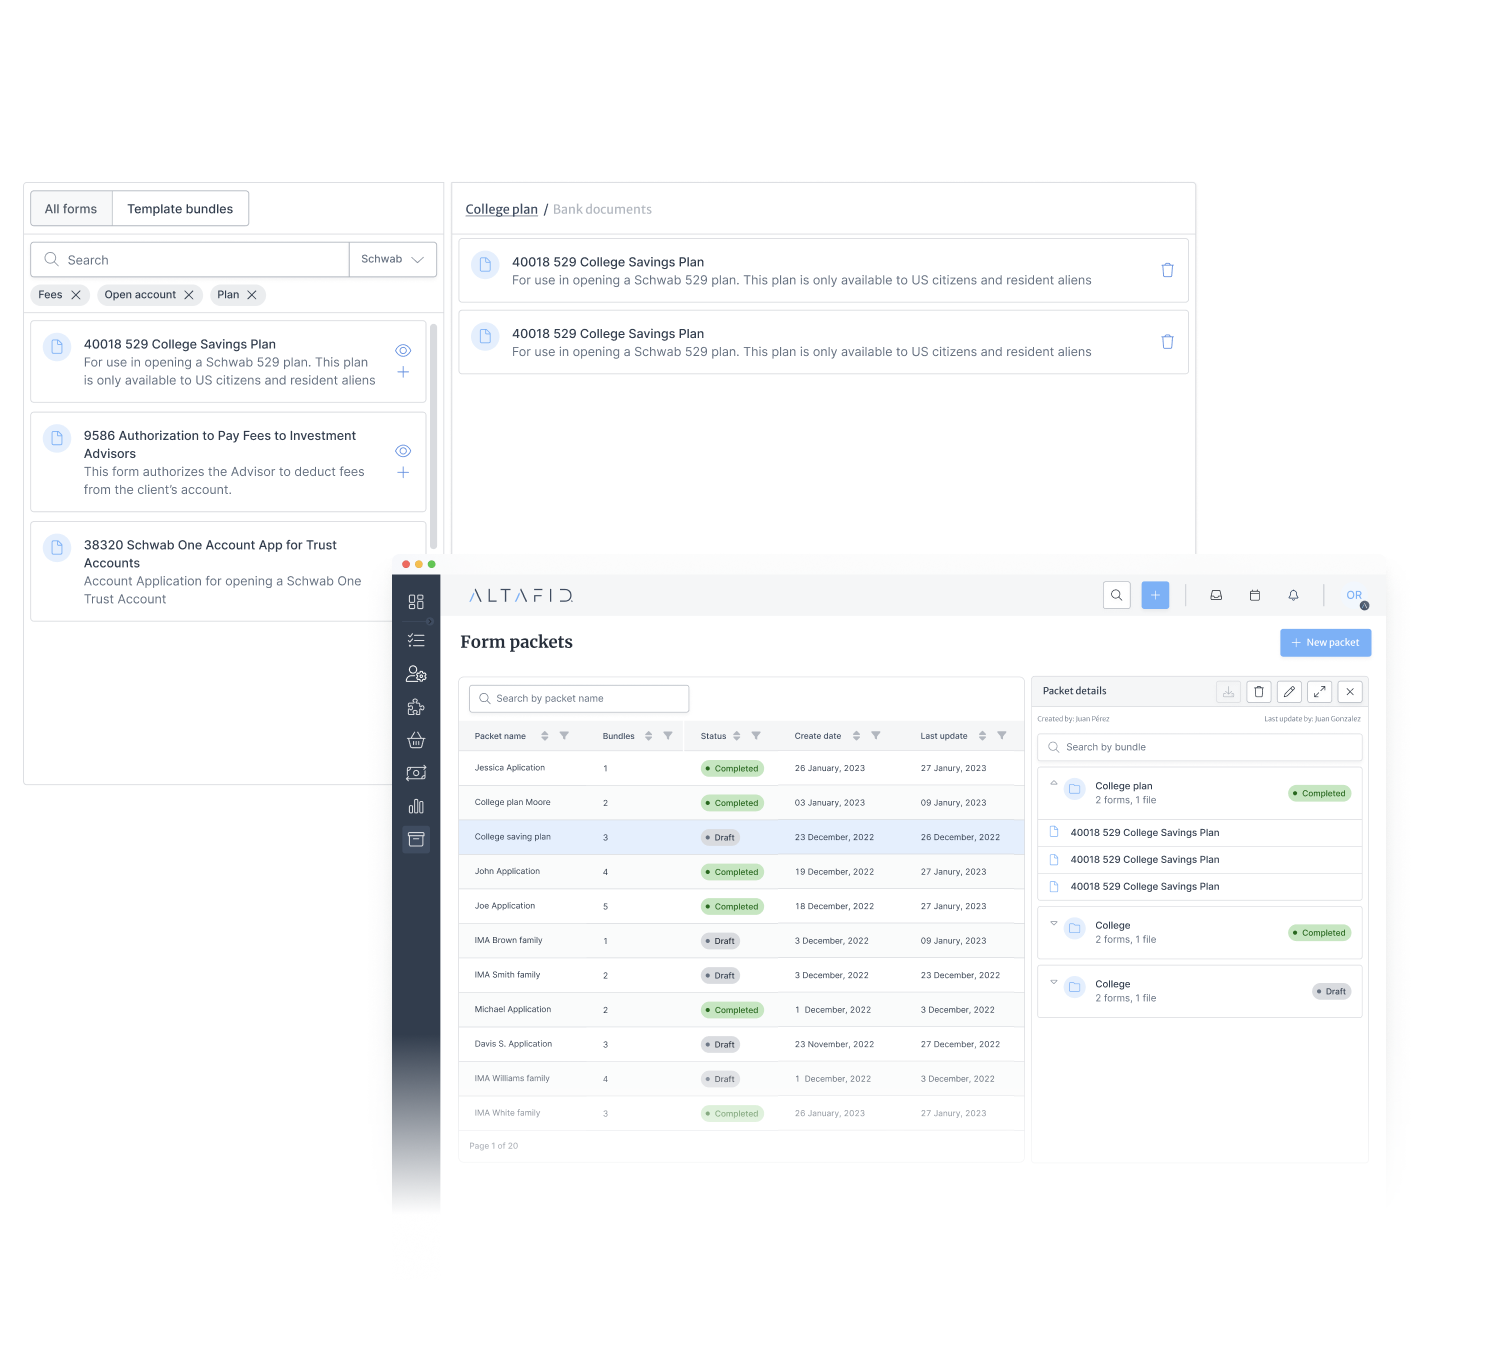Screen dimensions: 1496x1360
Task: Open the bar chart analytics sidebar icon
Action: click(x=416, y=806)
